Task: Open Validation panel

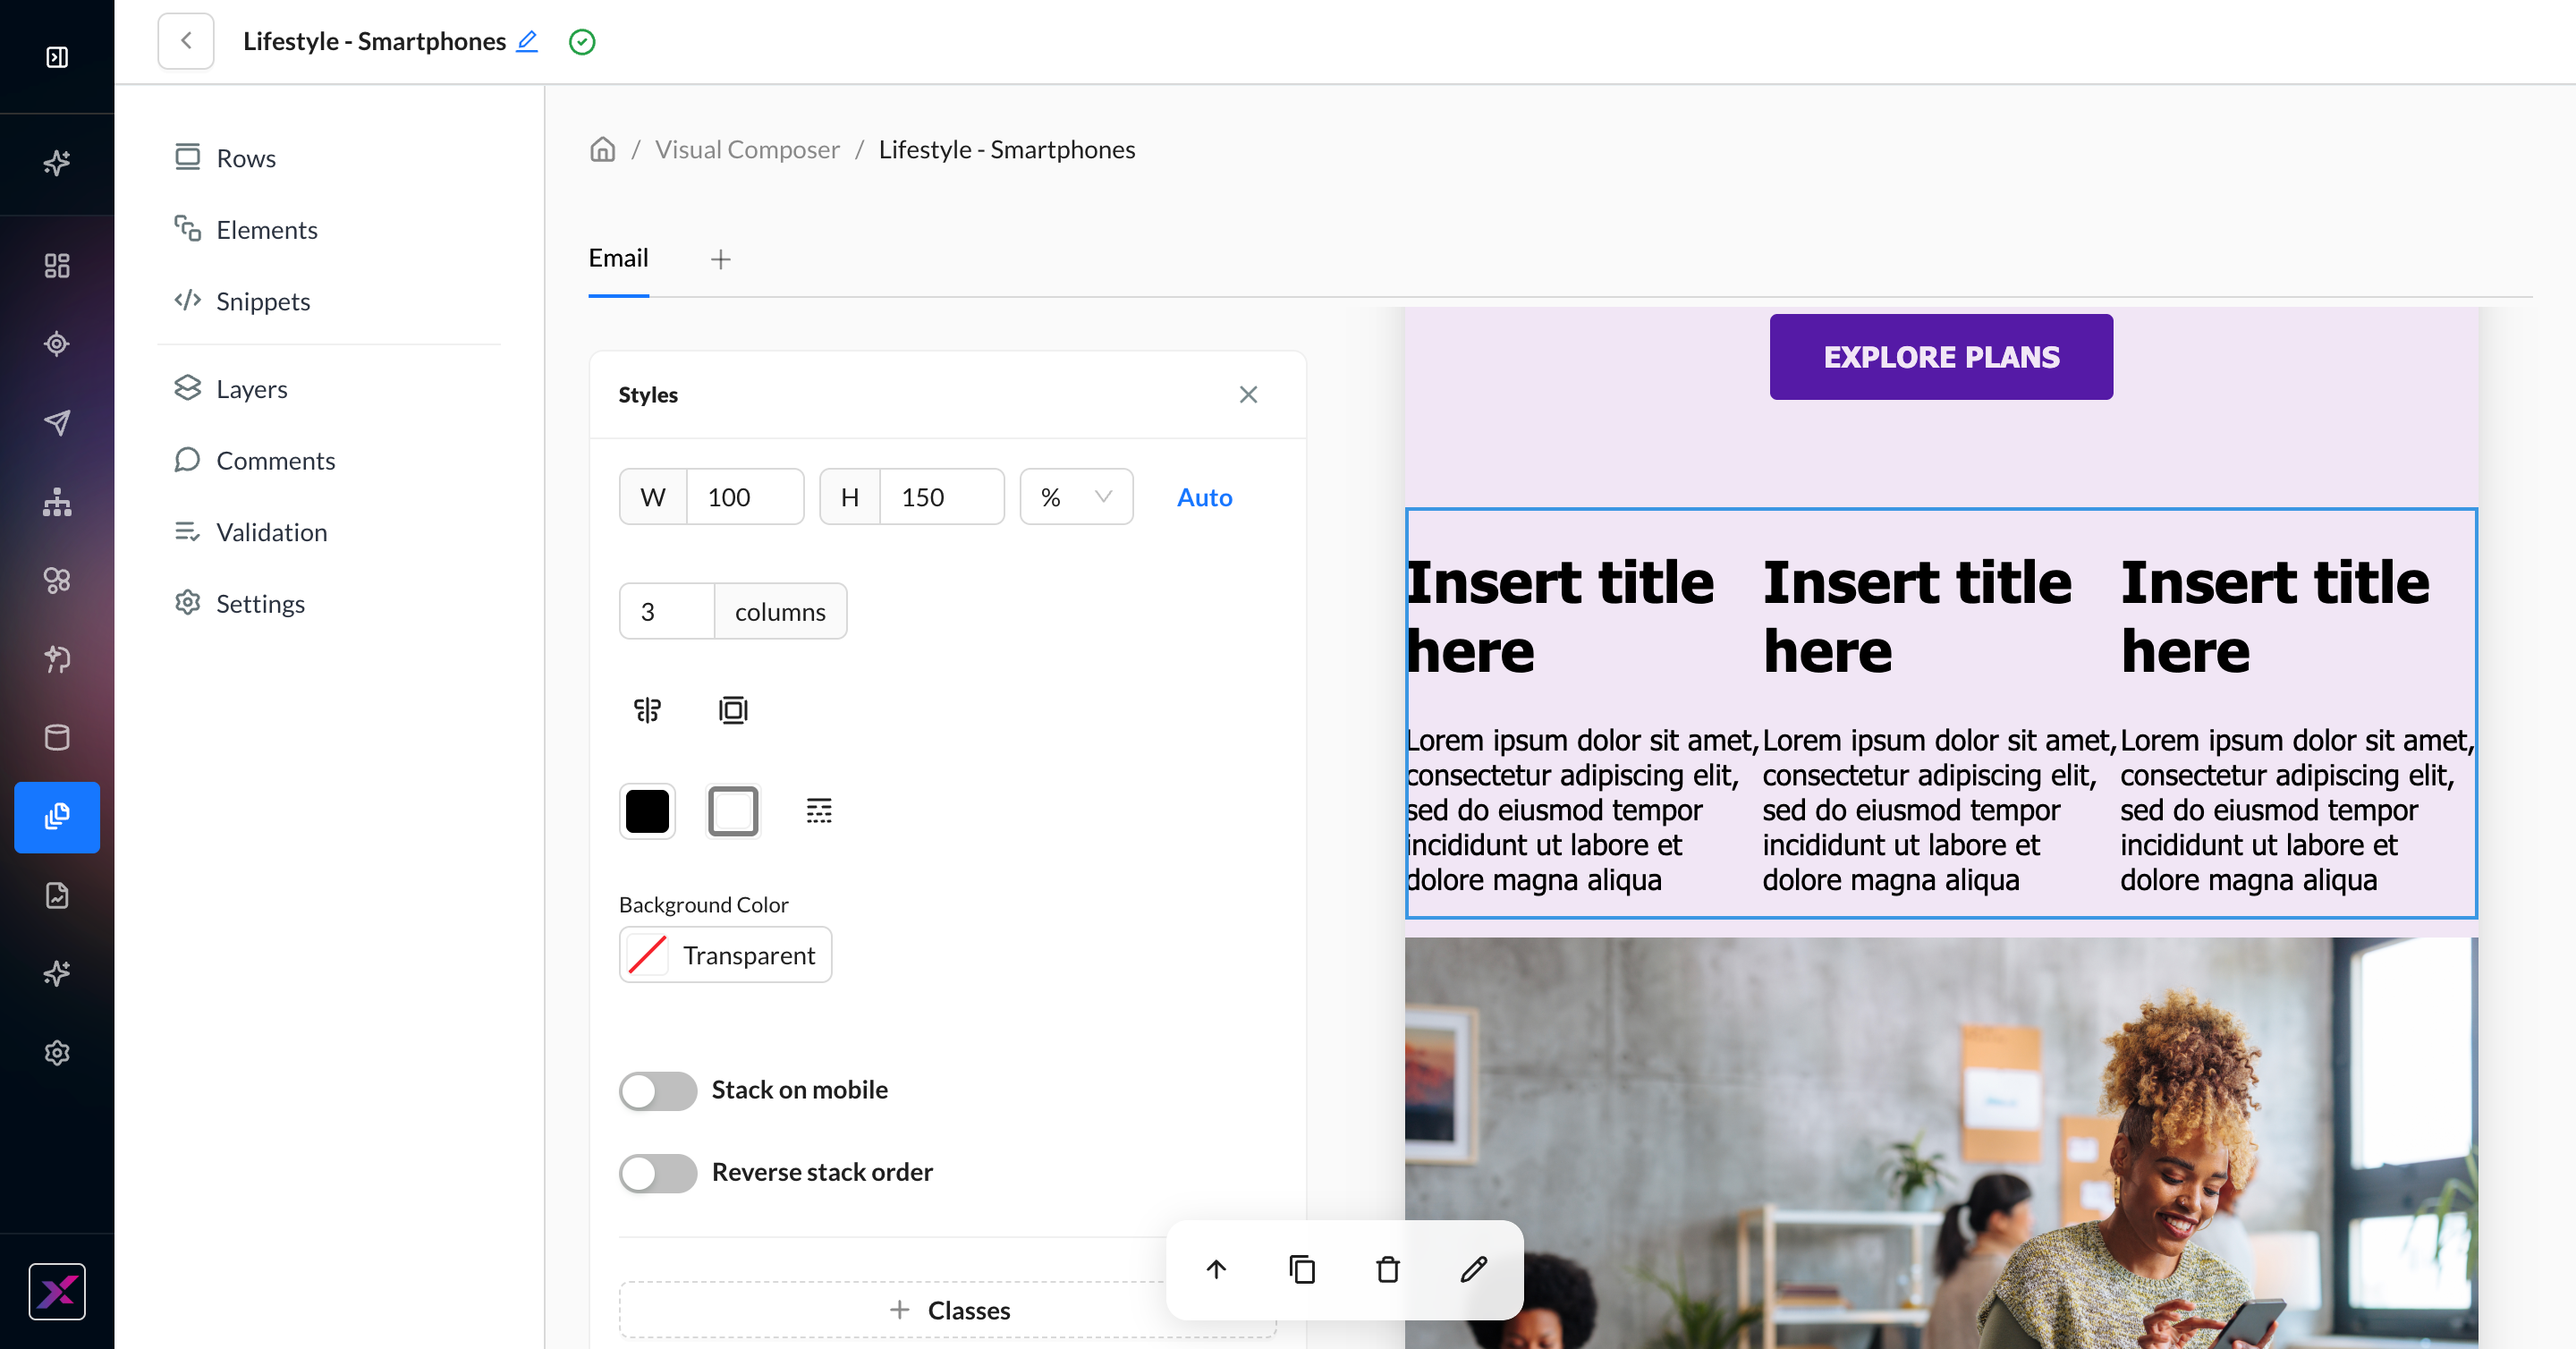Action: (x=250, y=532)
